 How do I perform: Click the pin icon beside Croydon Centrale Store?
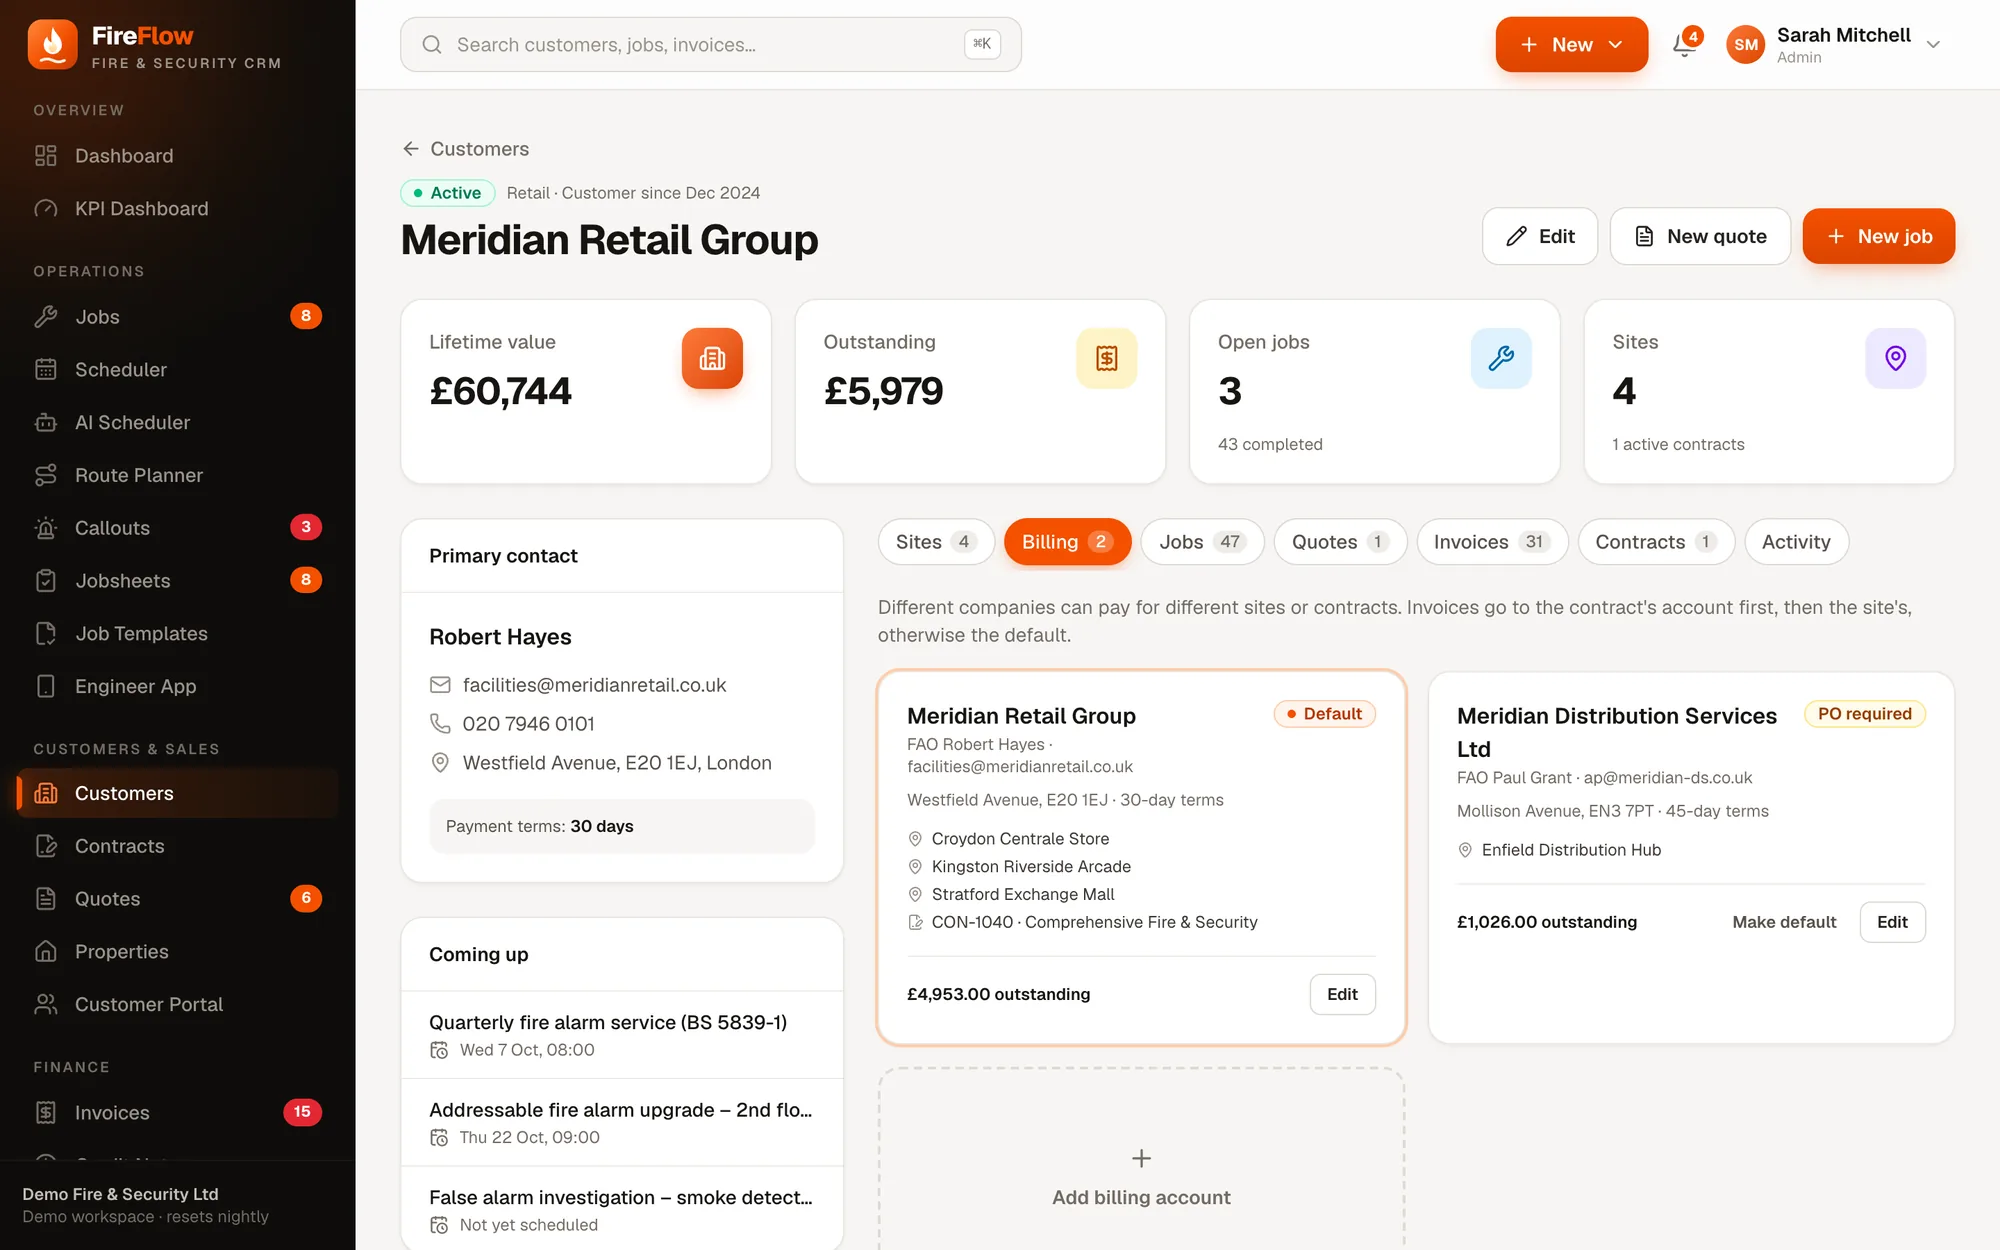pyautogui.click(x=914, y=839)
